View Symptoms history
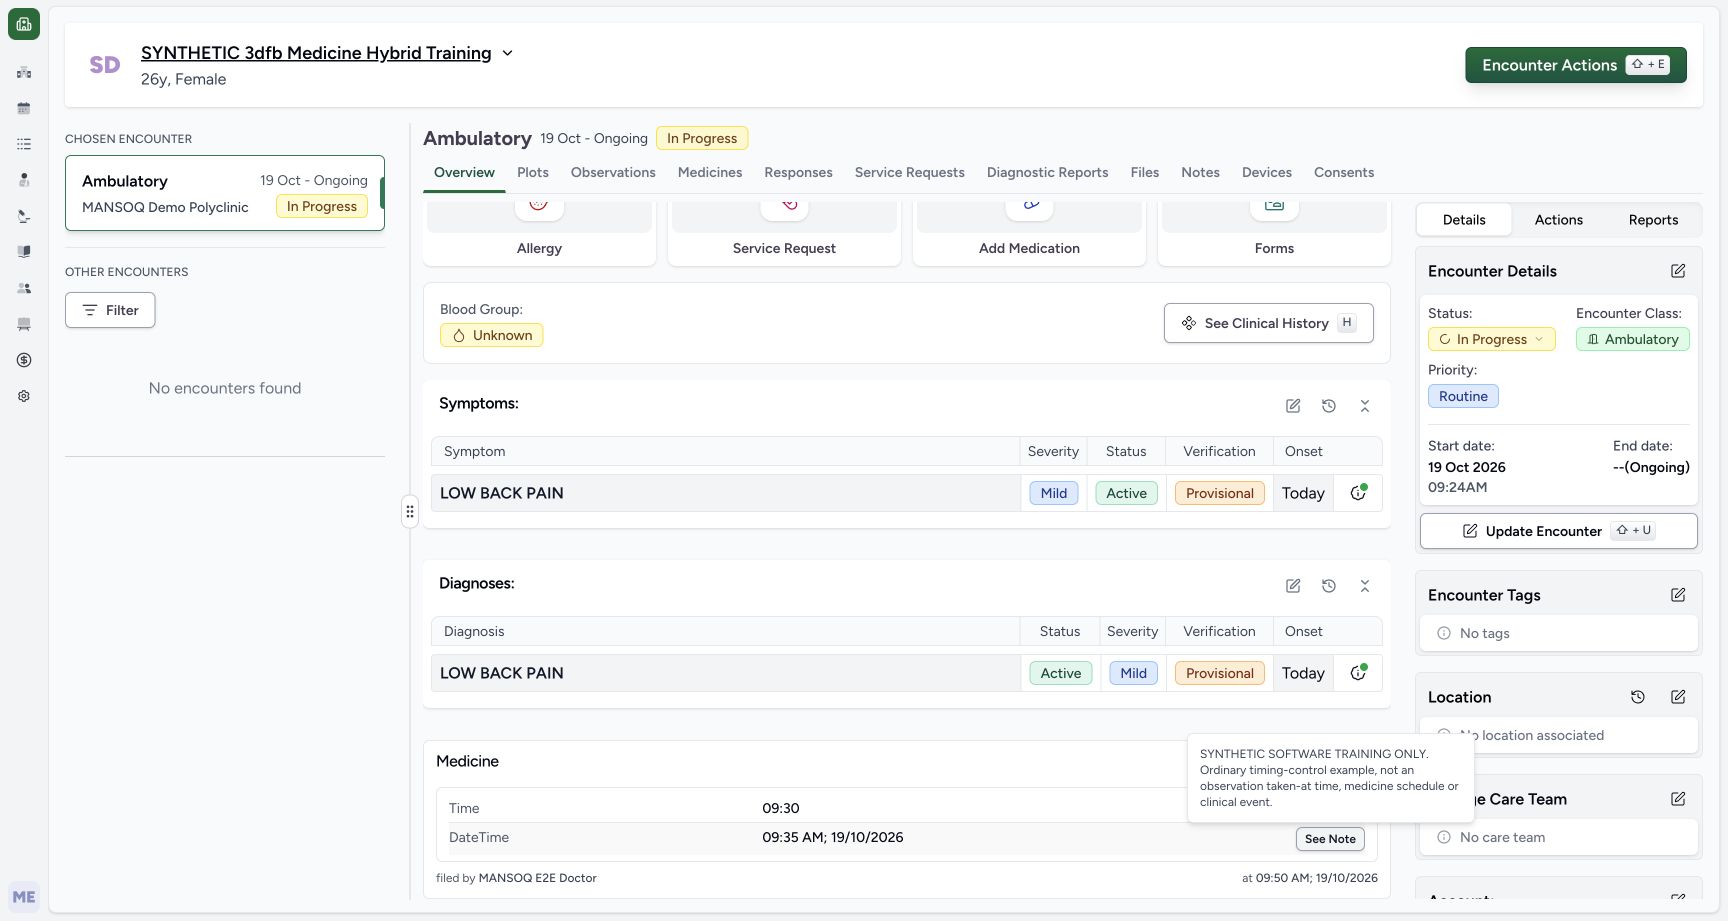Screen dimensions: 1728x921 click(1329, 406)
